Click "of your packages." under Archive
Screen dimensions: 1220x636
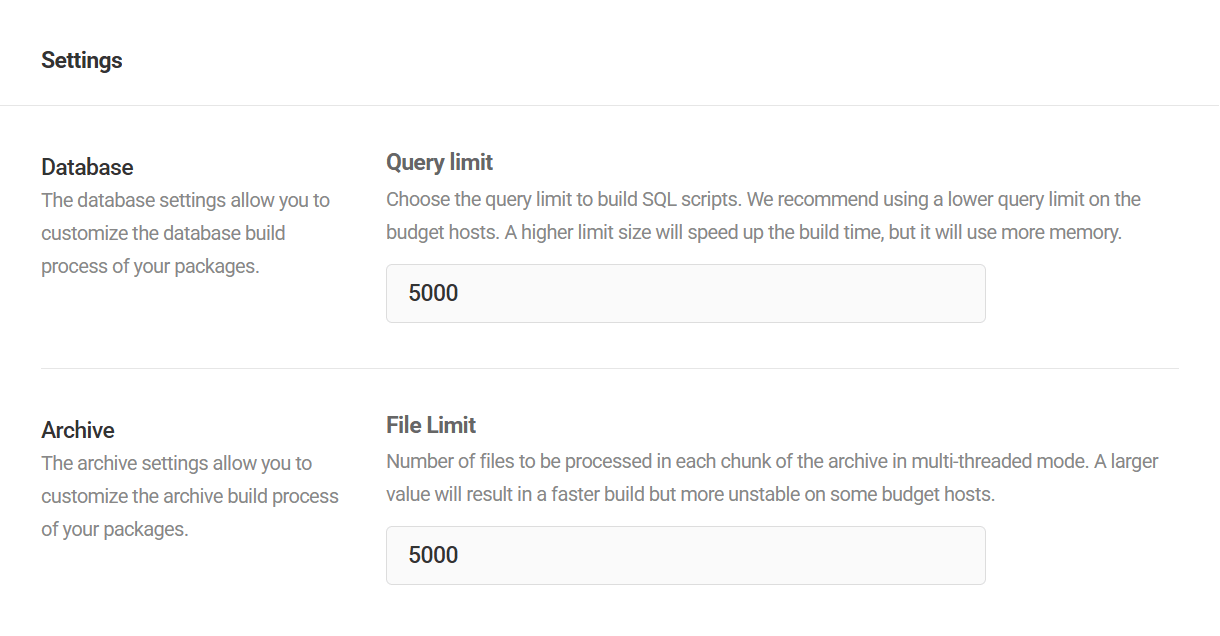pyautogui.click(x=114, y=529)
